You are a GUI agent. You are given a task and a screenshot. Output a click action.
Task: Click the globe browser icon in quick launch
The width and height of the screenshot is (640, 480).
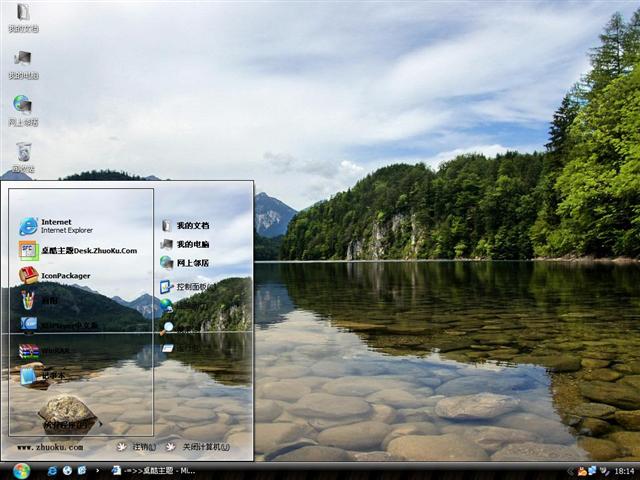click(x=67, y=471)
